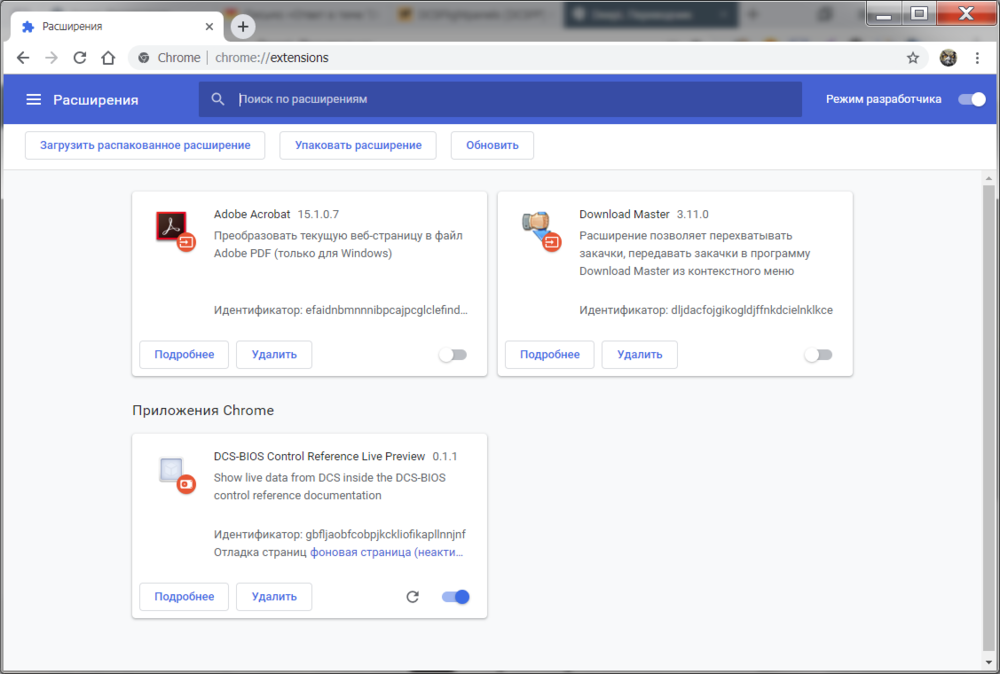
Task: Toggle Режим разработчика switch off
Action: (972, 99)
